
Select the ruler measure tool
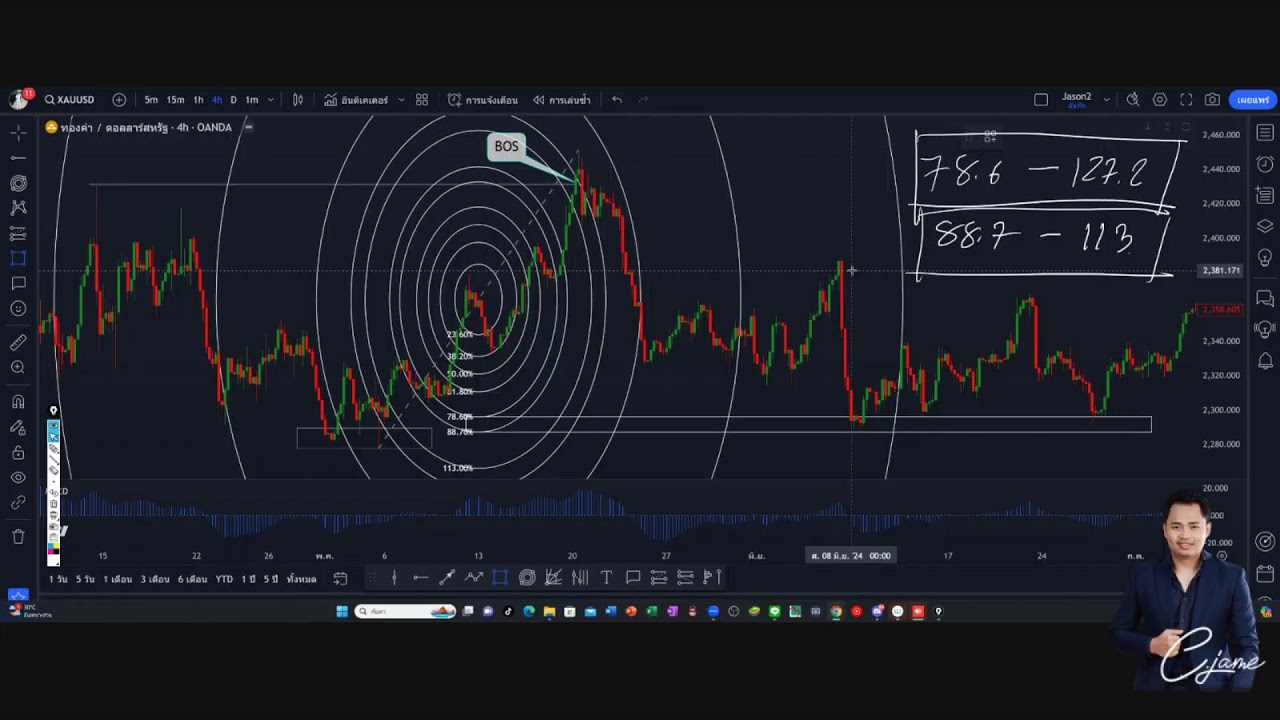(18, 342)
